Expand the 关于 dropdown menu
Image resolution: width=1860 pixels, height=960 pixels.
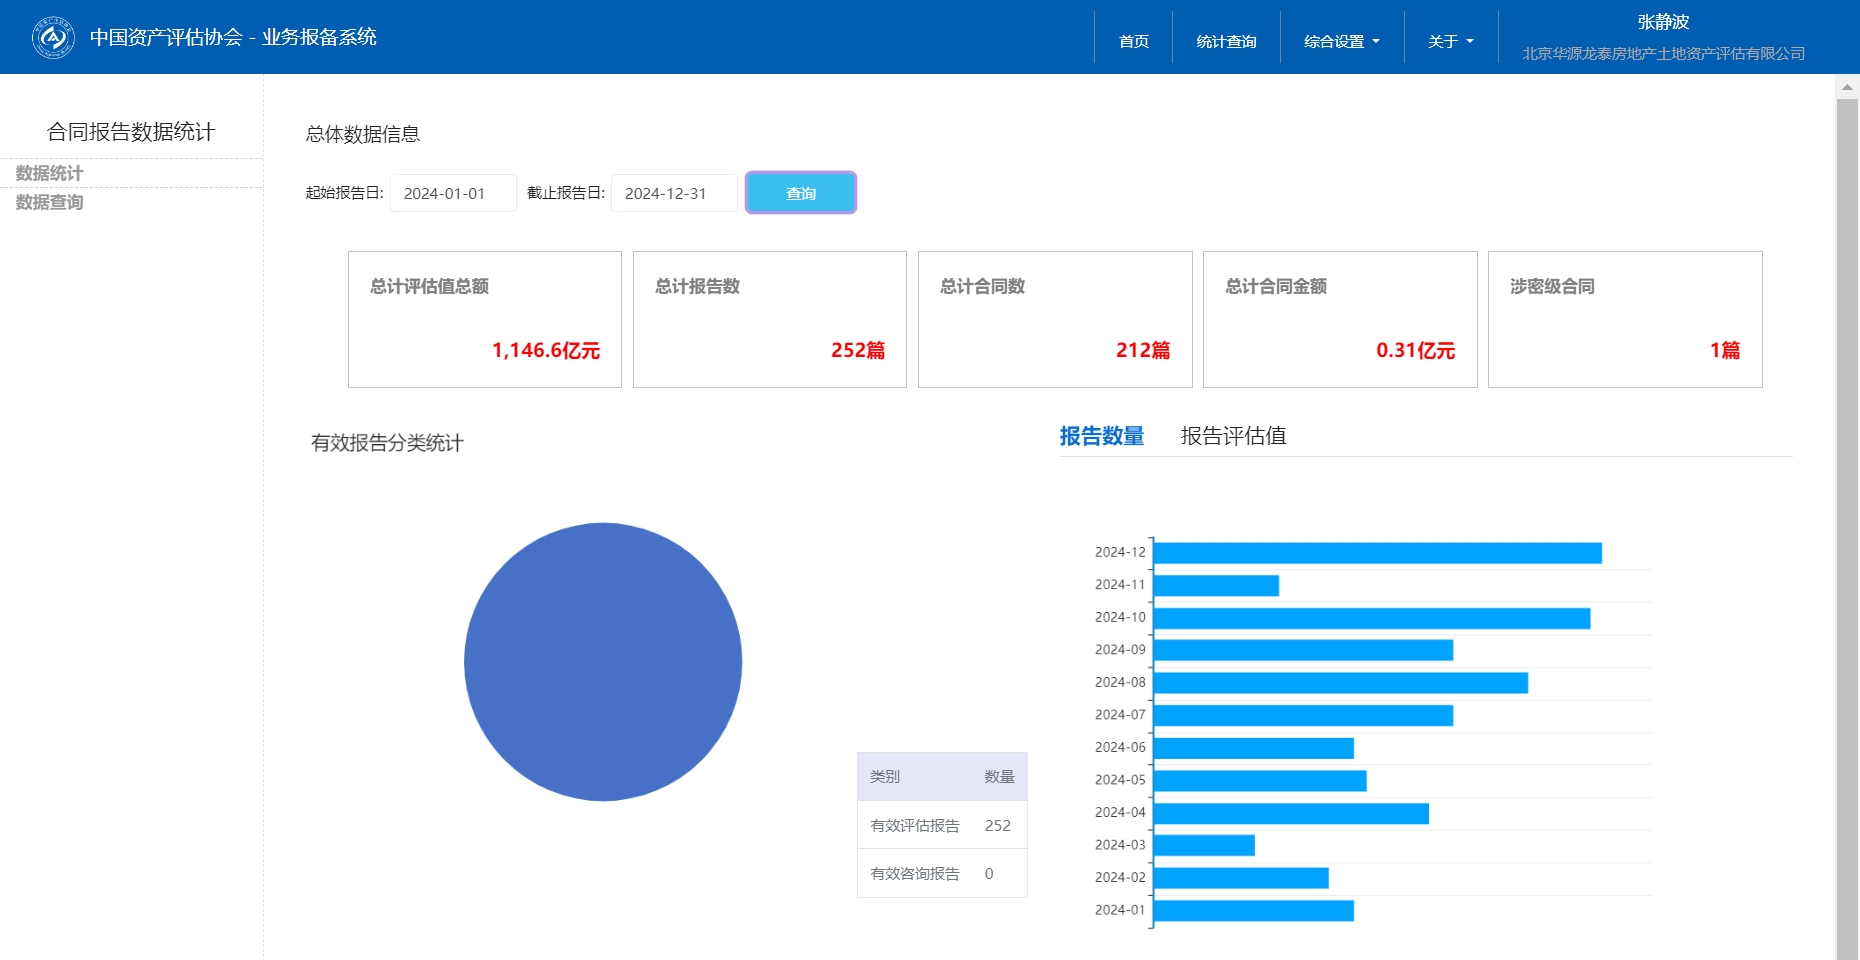1450,41
